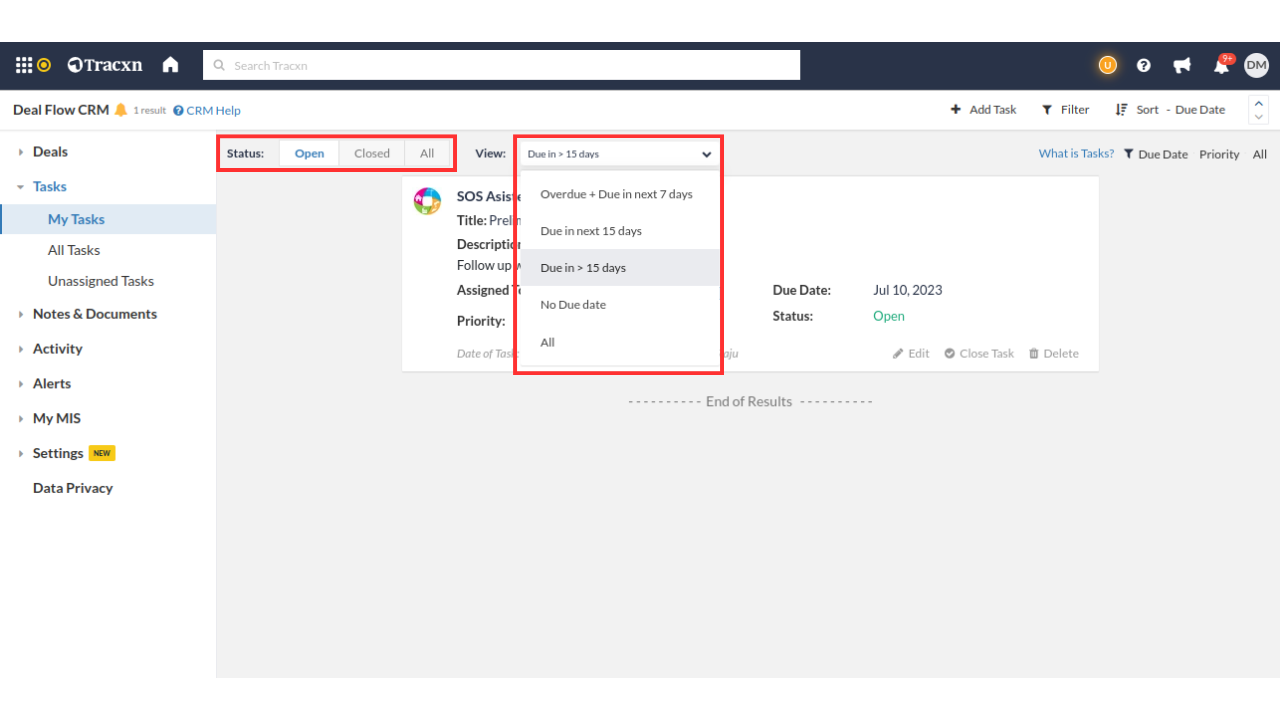
Task: Click Close Task on the task card
Action: pos(979,353)
